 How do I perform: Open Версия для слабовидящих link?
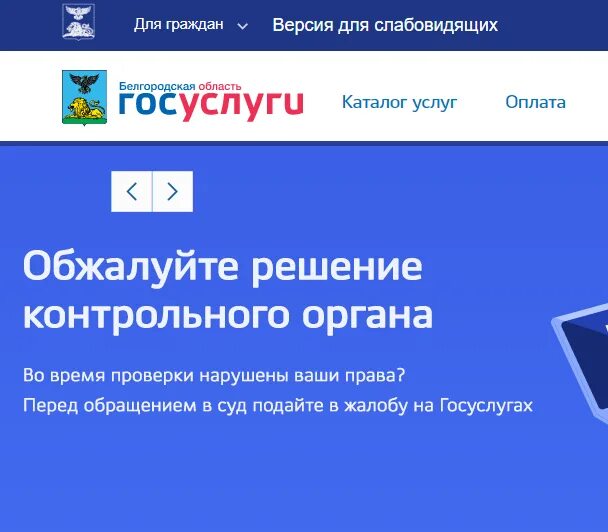[385, 25]
